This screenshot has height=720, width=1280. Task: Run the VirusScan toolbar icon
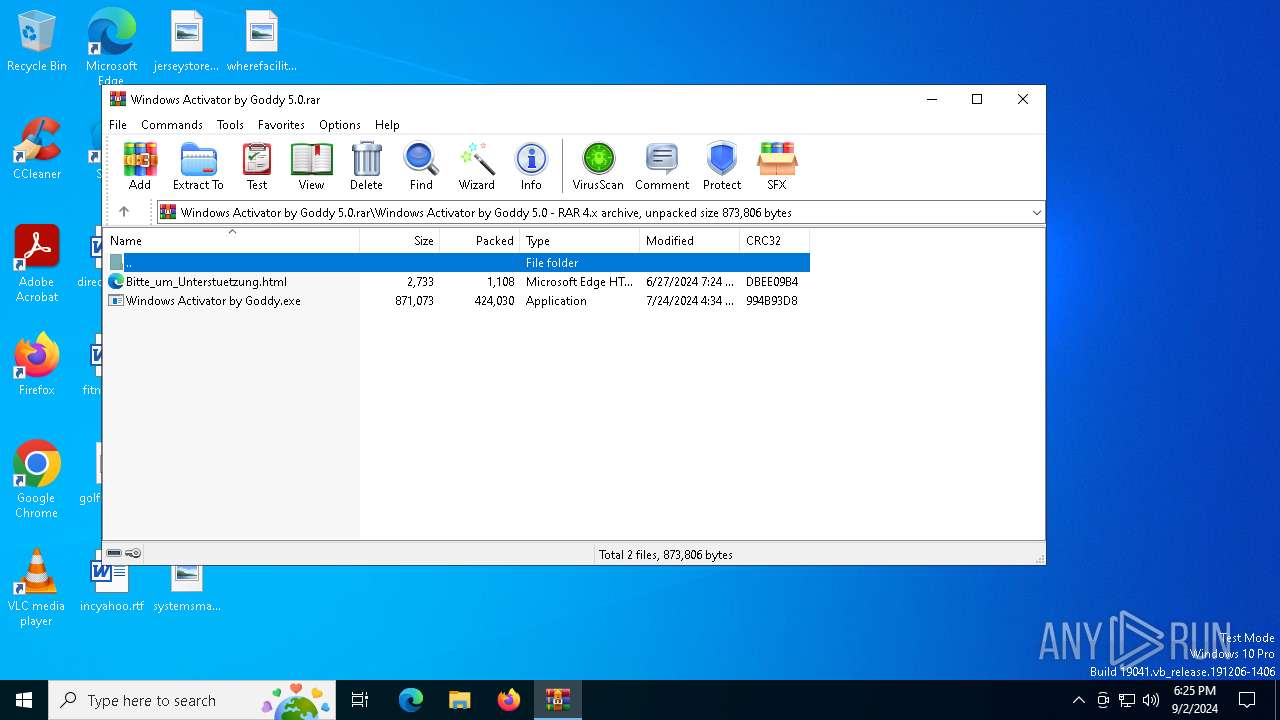point(598,166)
